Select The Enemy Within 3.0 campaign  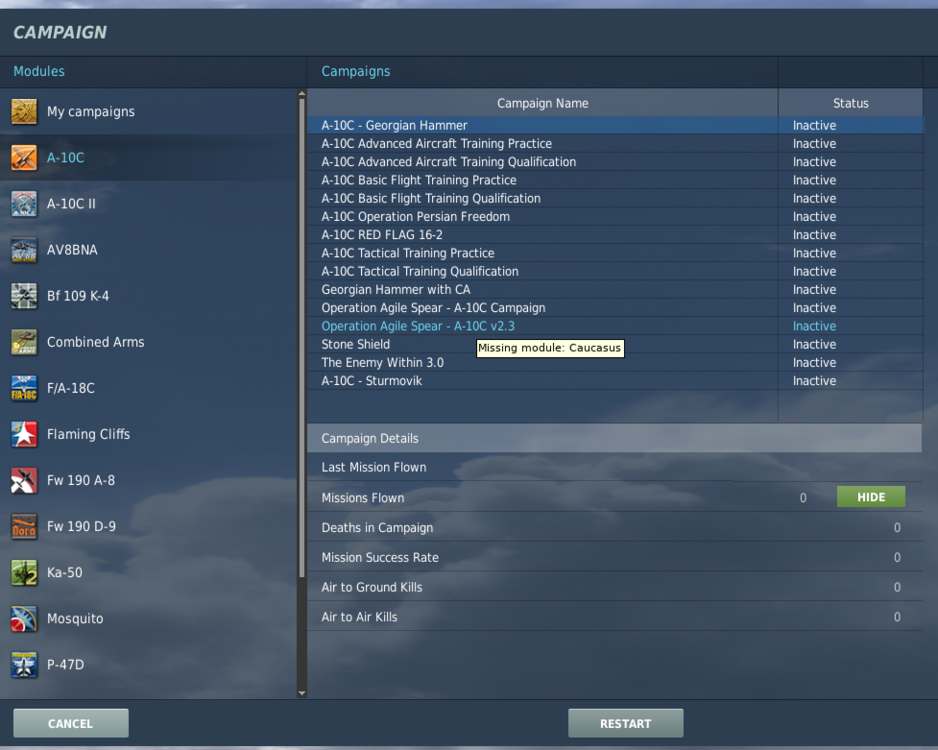click(382, 362)
